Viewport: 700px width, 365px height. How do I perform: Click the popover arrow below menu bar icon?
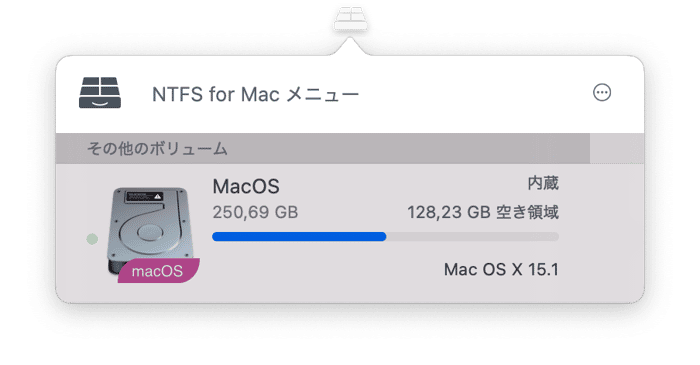click(x=350, y=46)
